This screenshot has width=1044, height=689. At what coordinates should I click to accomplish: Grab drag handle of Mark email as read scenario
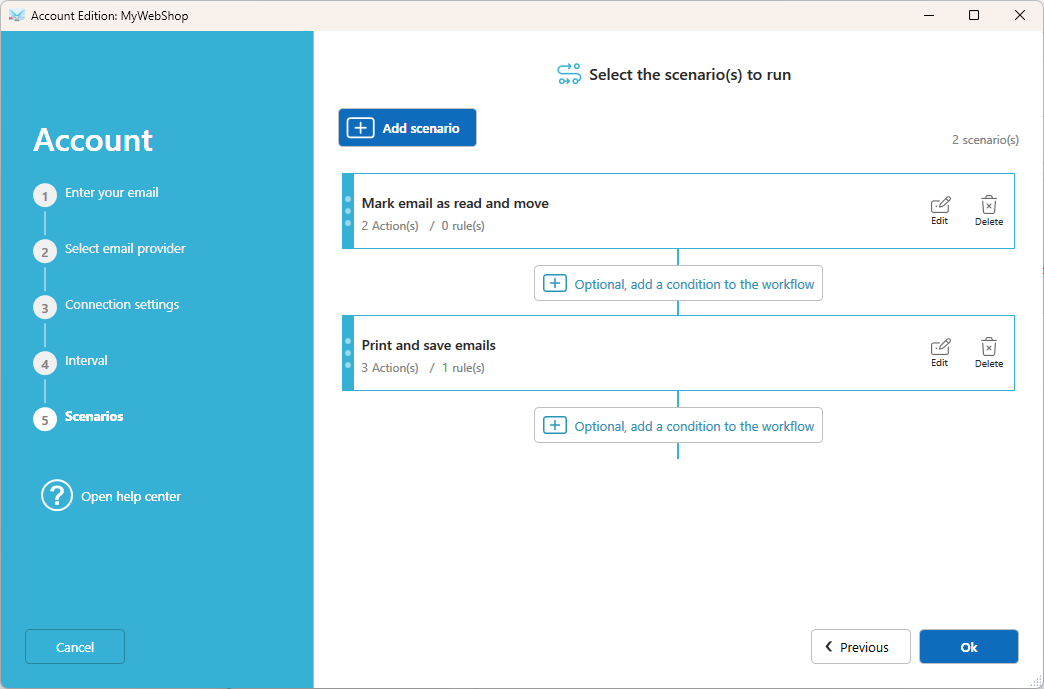[x=348, y=211]
